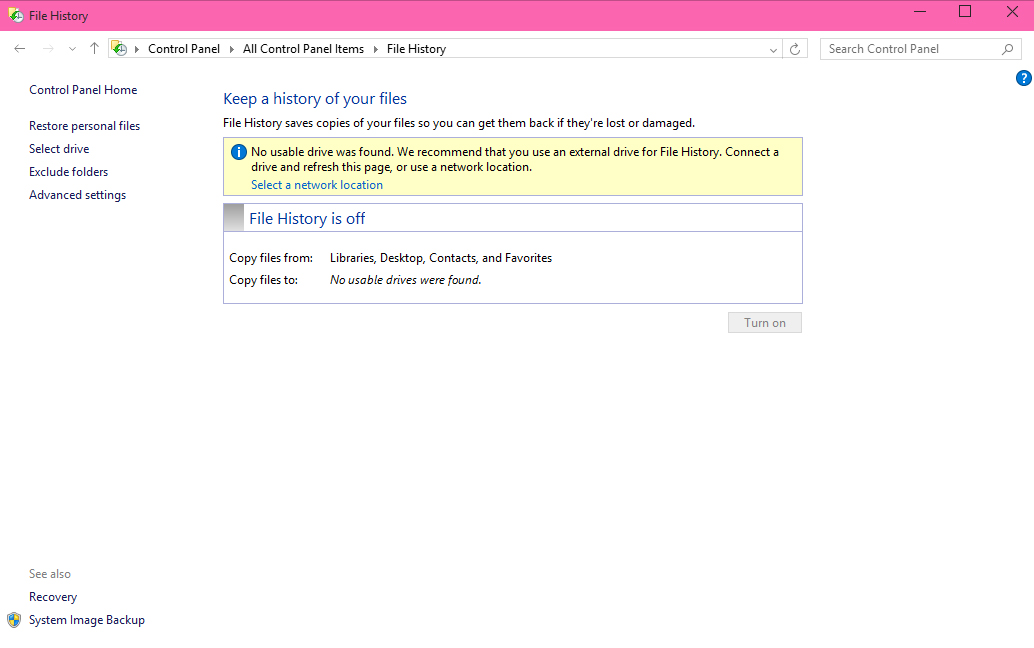The image size is (1034, 648).
Task: Open the blue Help question mark
Action: pyautogui.click(x=1023, y=78)
